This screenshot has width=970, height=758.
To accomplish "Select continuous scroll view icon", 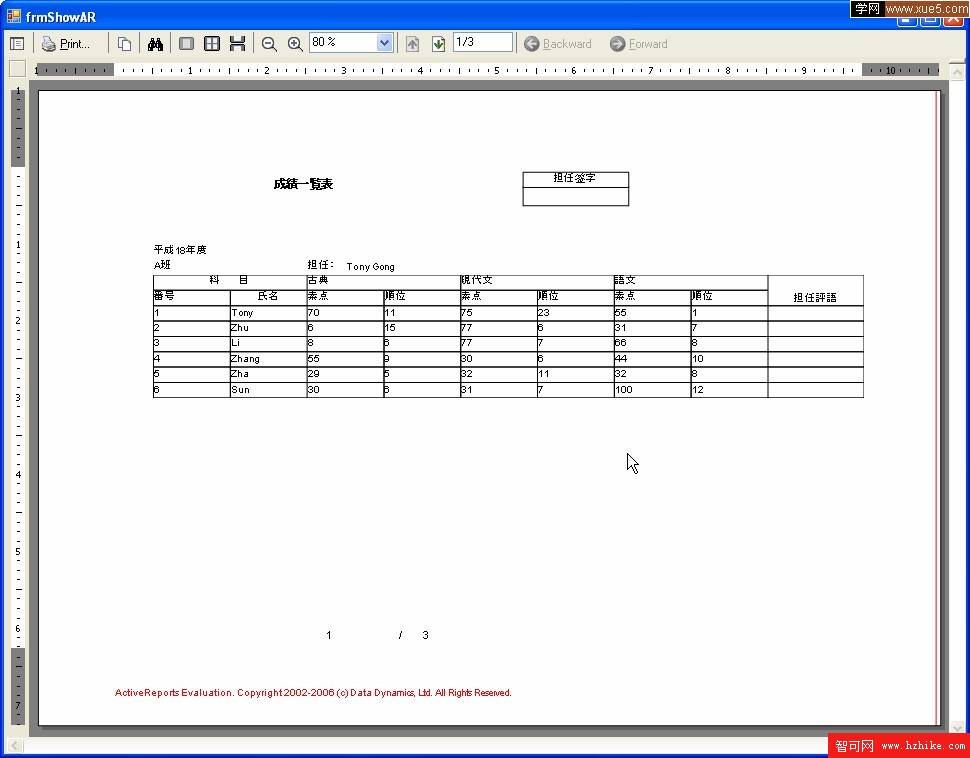I will 237,44.
